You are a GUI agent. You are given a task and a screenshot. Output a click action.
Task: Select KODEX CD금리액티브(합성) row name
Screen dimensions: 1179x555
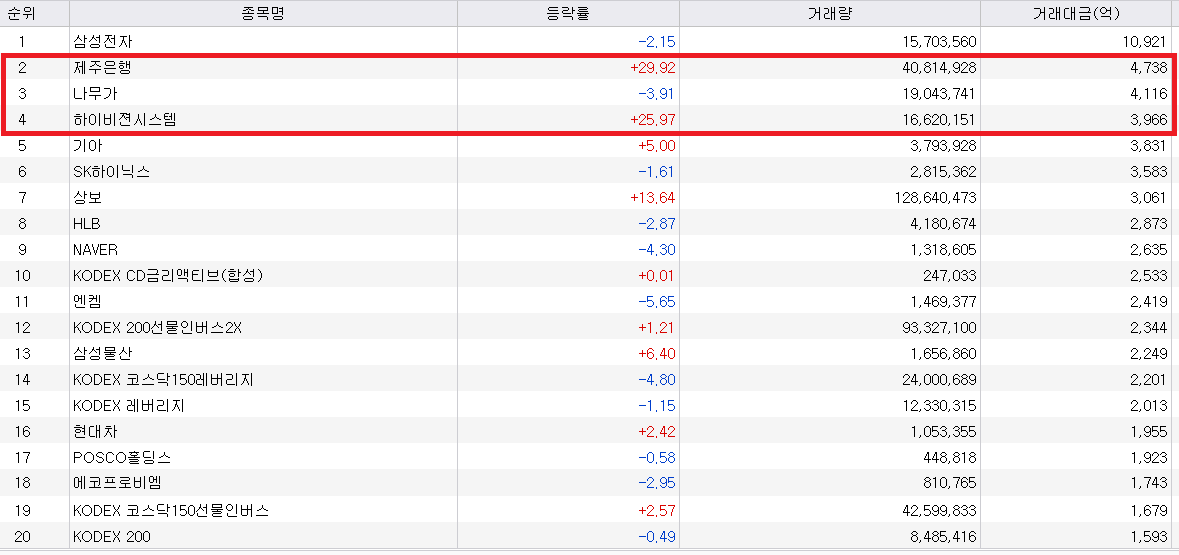coord(168,276)
